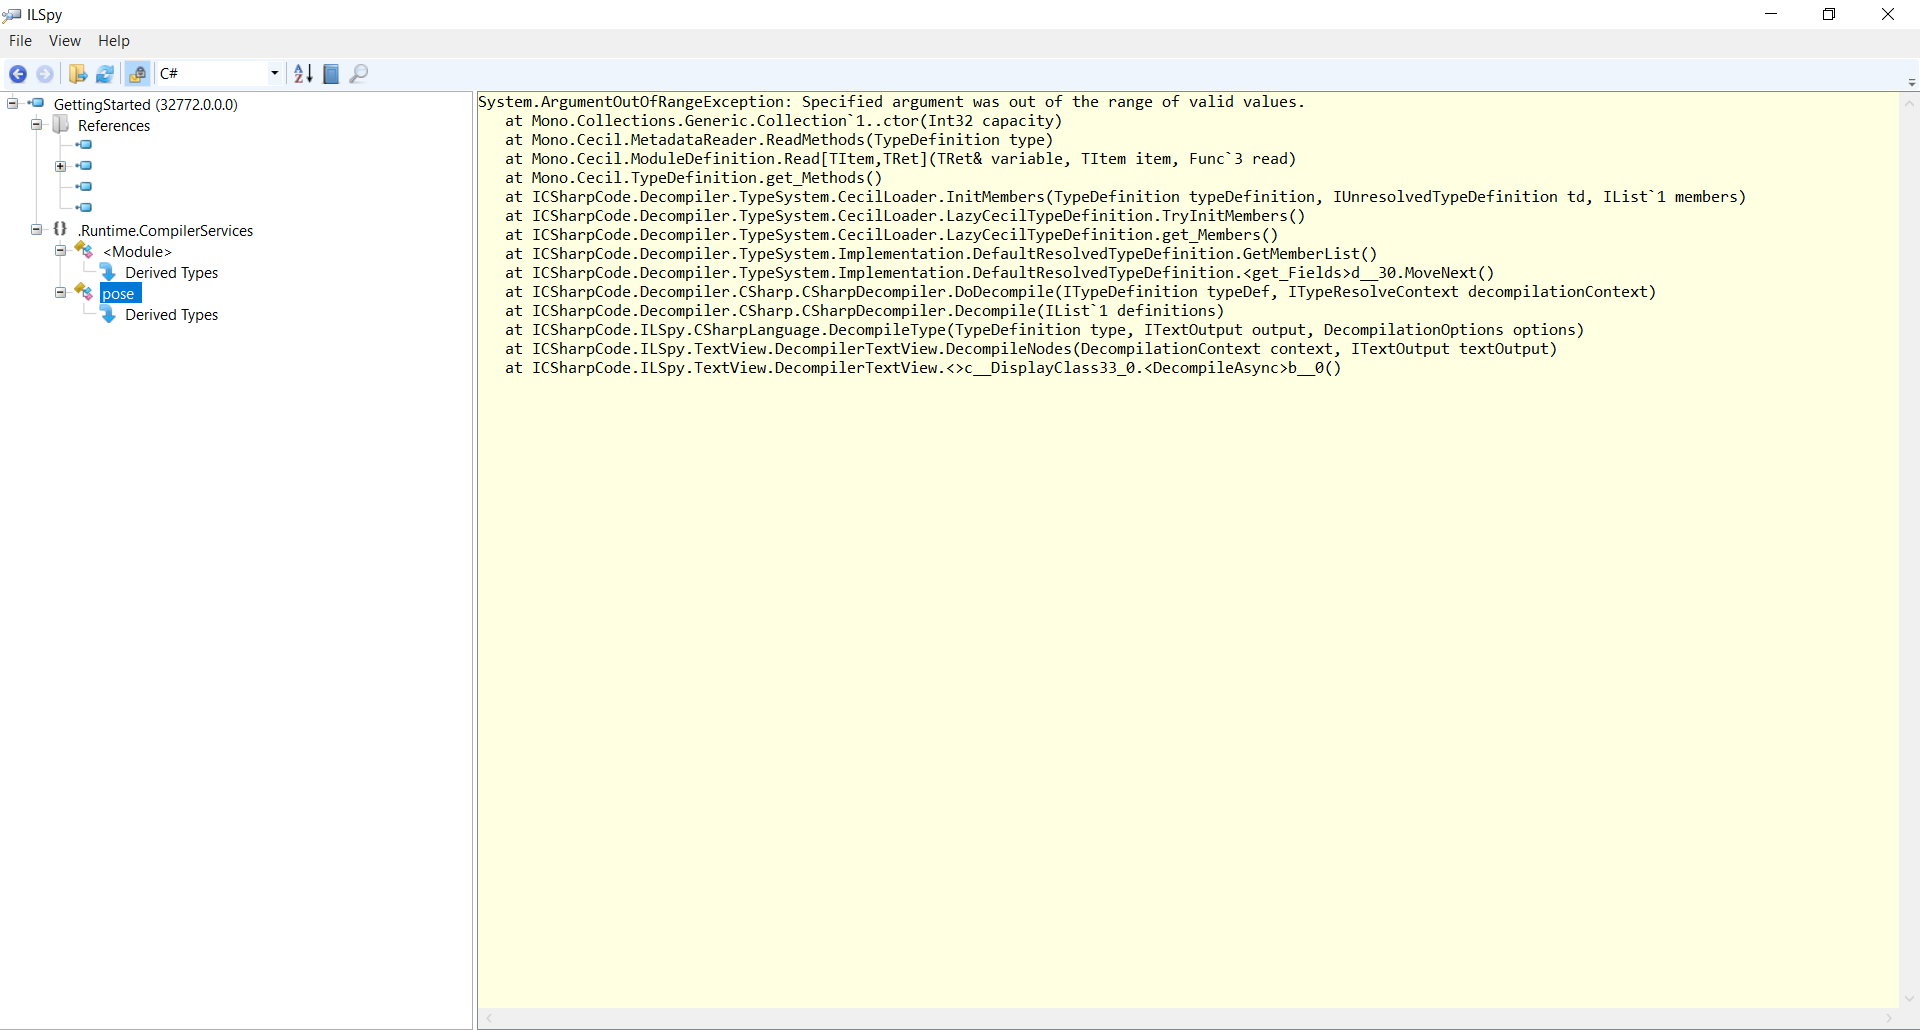Select the <Module> tree item
1920x1030 pixels.
coord(138,252)
